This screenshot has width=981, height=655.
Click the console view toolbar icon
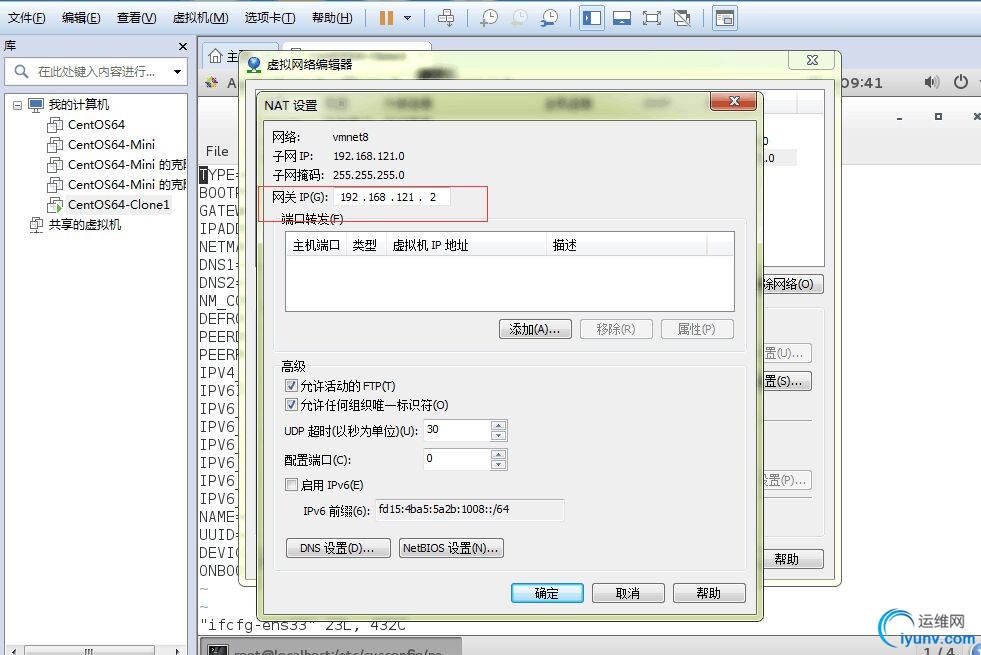(x=622, y=18)
